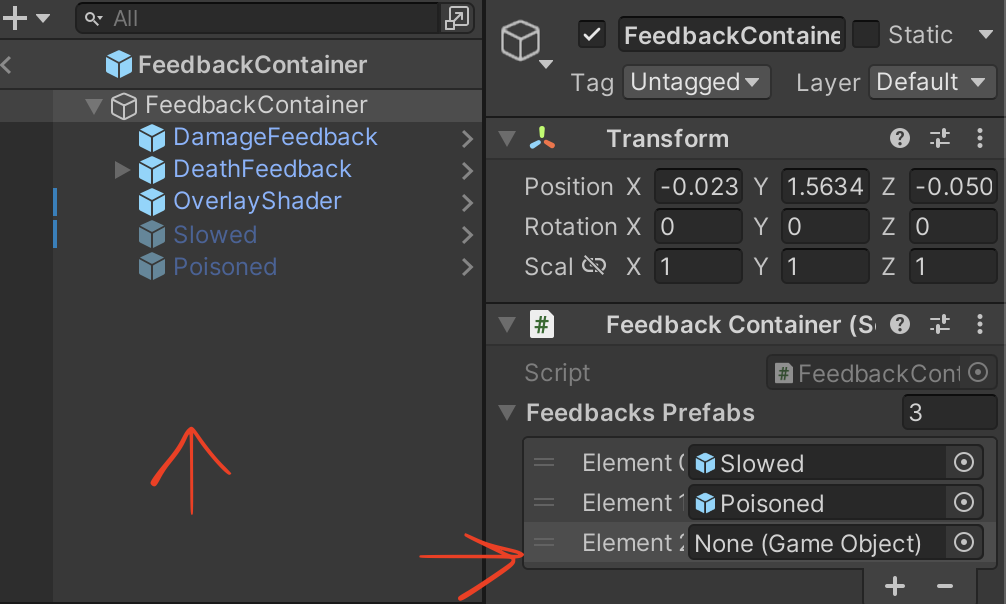The image size is (1006, 604).
Task: Click the hierarchy search expand icon
Action: (x=457, y=18)
